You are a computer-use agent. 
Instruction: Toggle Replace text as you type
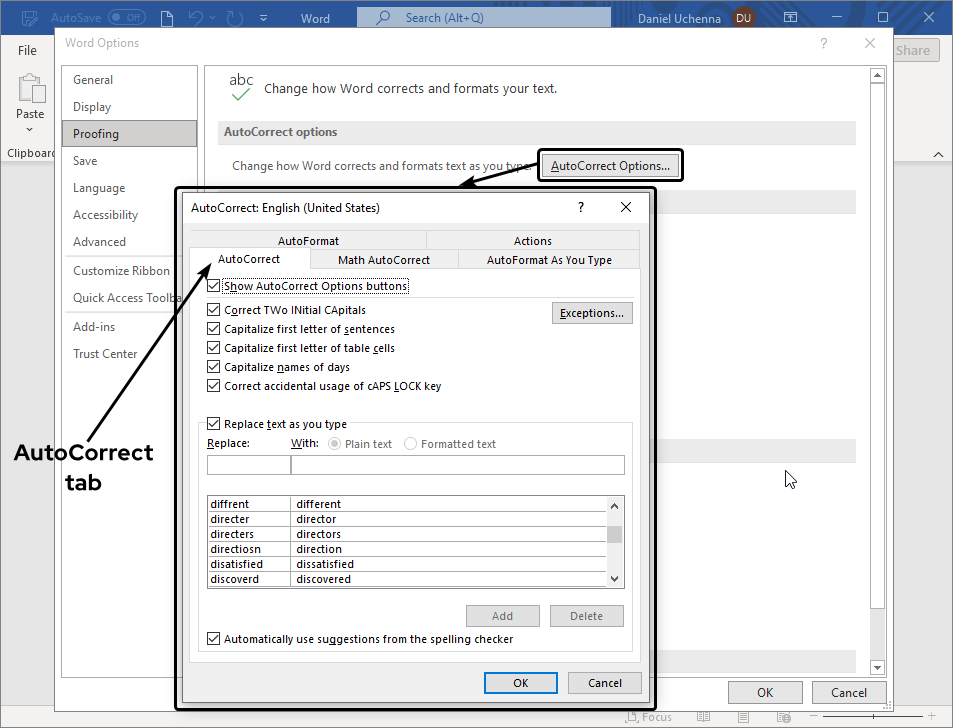213,423
